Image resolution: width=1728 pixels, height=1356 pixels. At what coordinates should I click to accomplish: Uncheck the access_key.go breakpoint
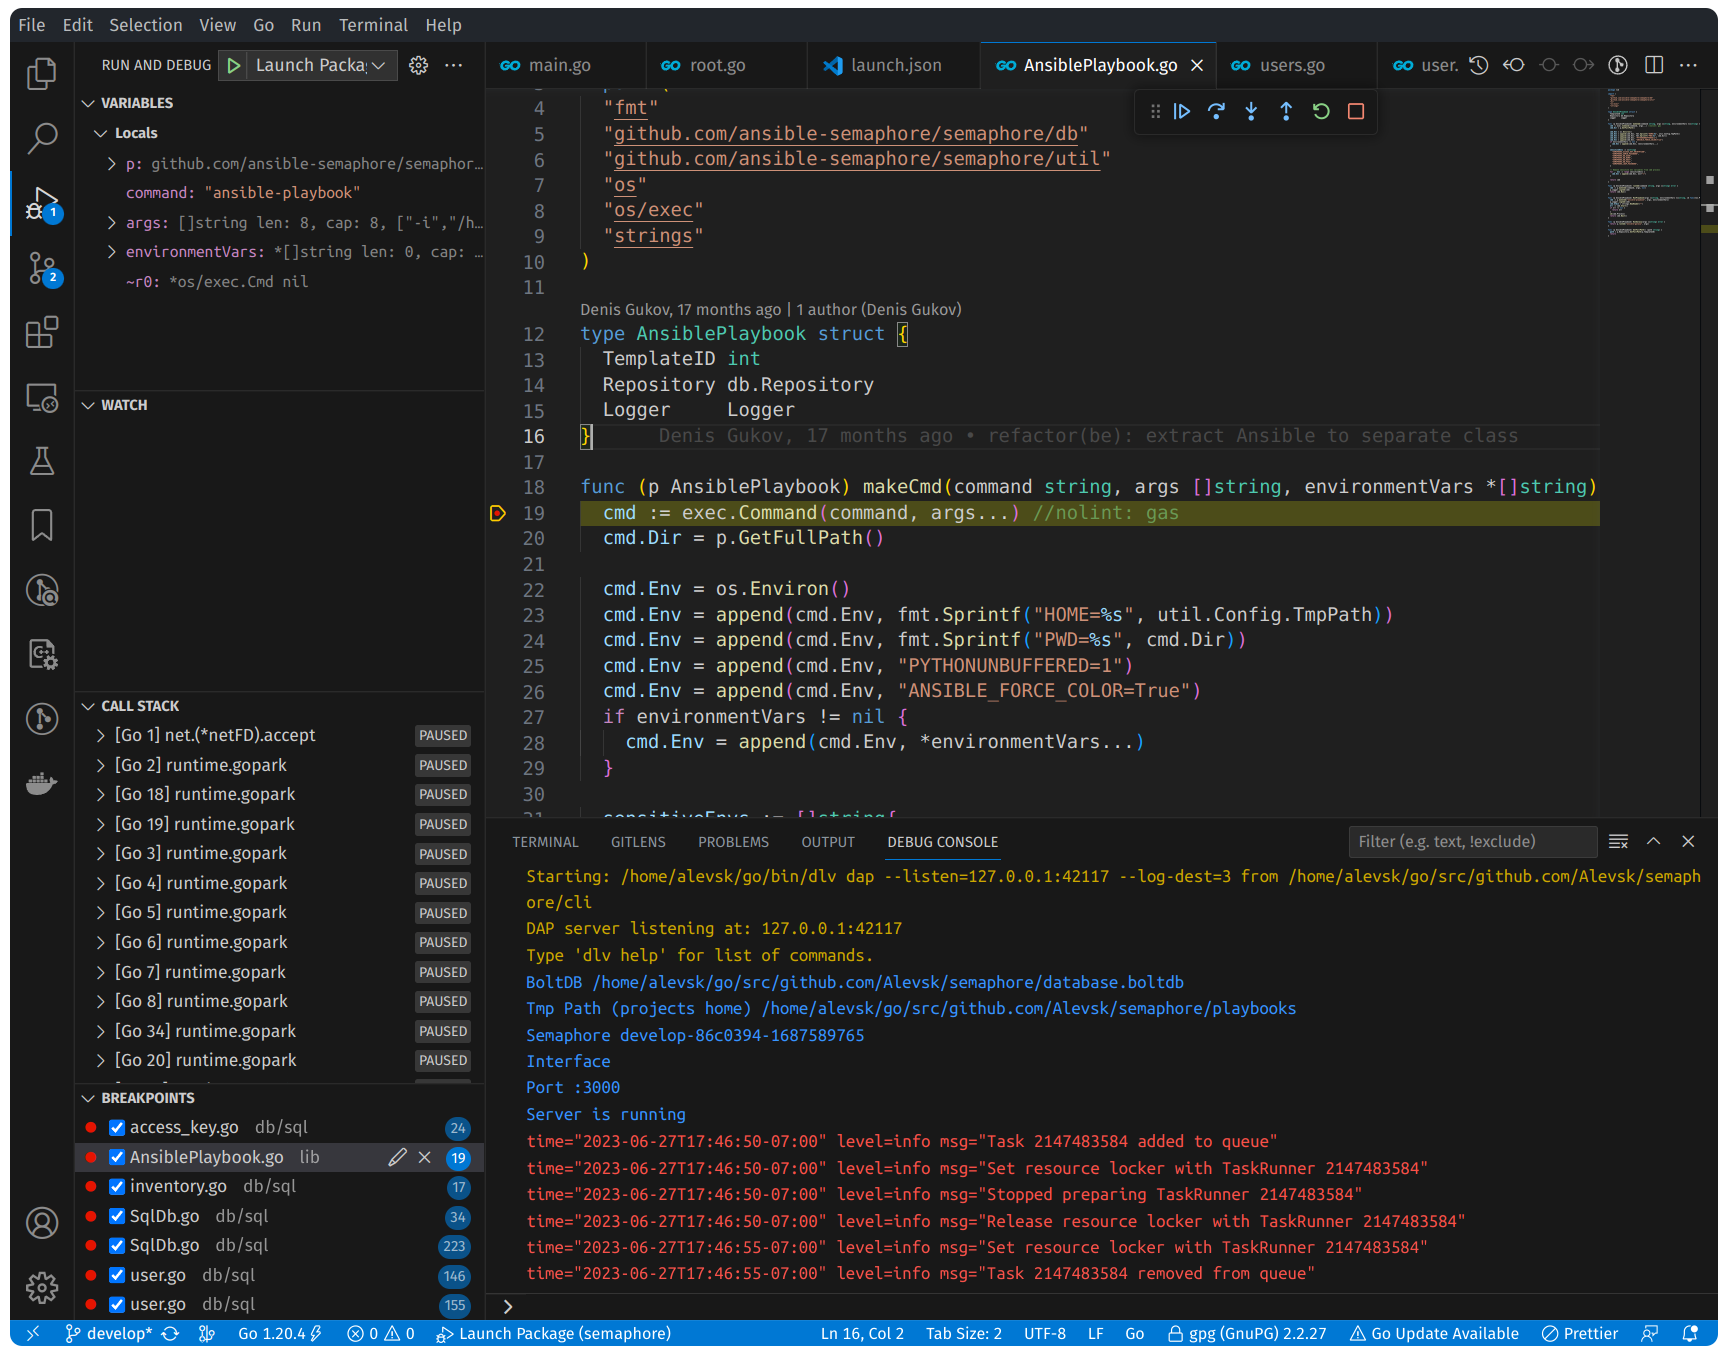[x=117, y=1127]
